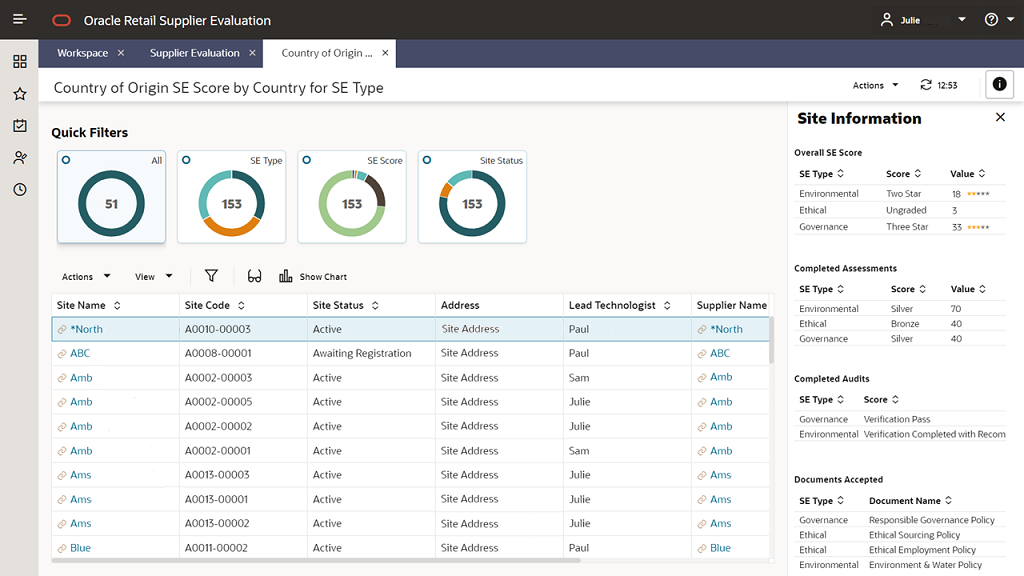Open the Actions dropdown above the table
The image size is (1024, 576).
click(83, 276)
